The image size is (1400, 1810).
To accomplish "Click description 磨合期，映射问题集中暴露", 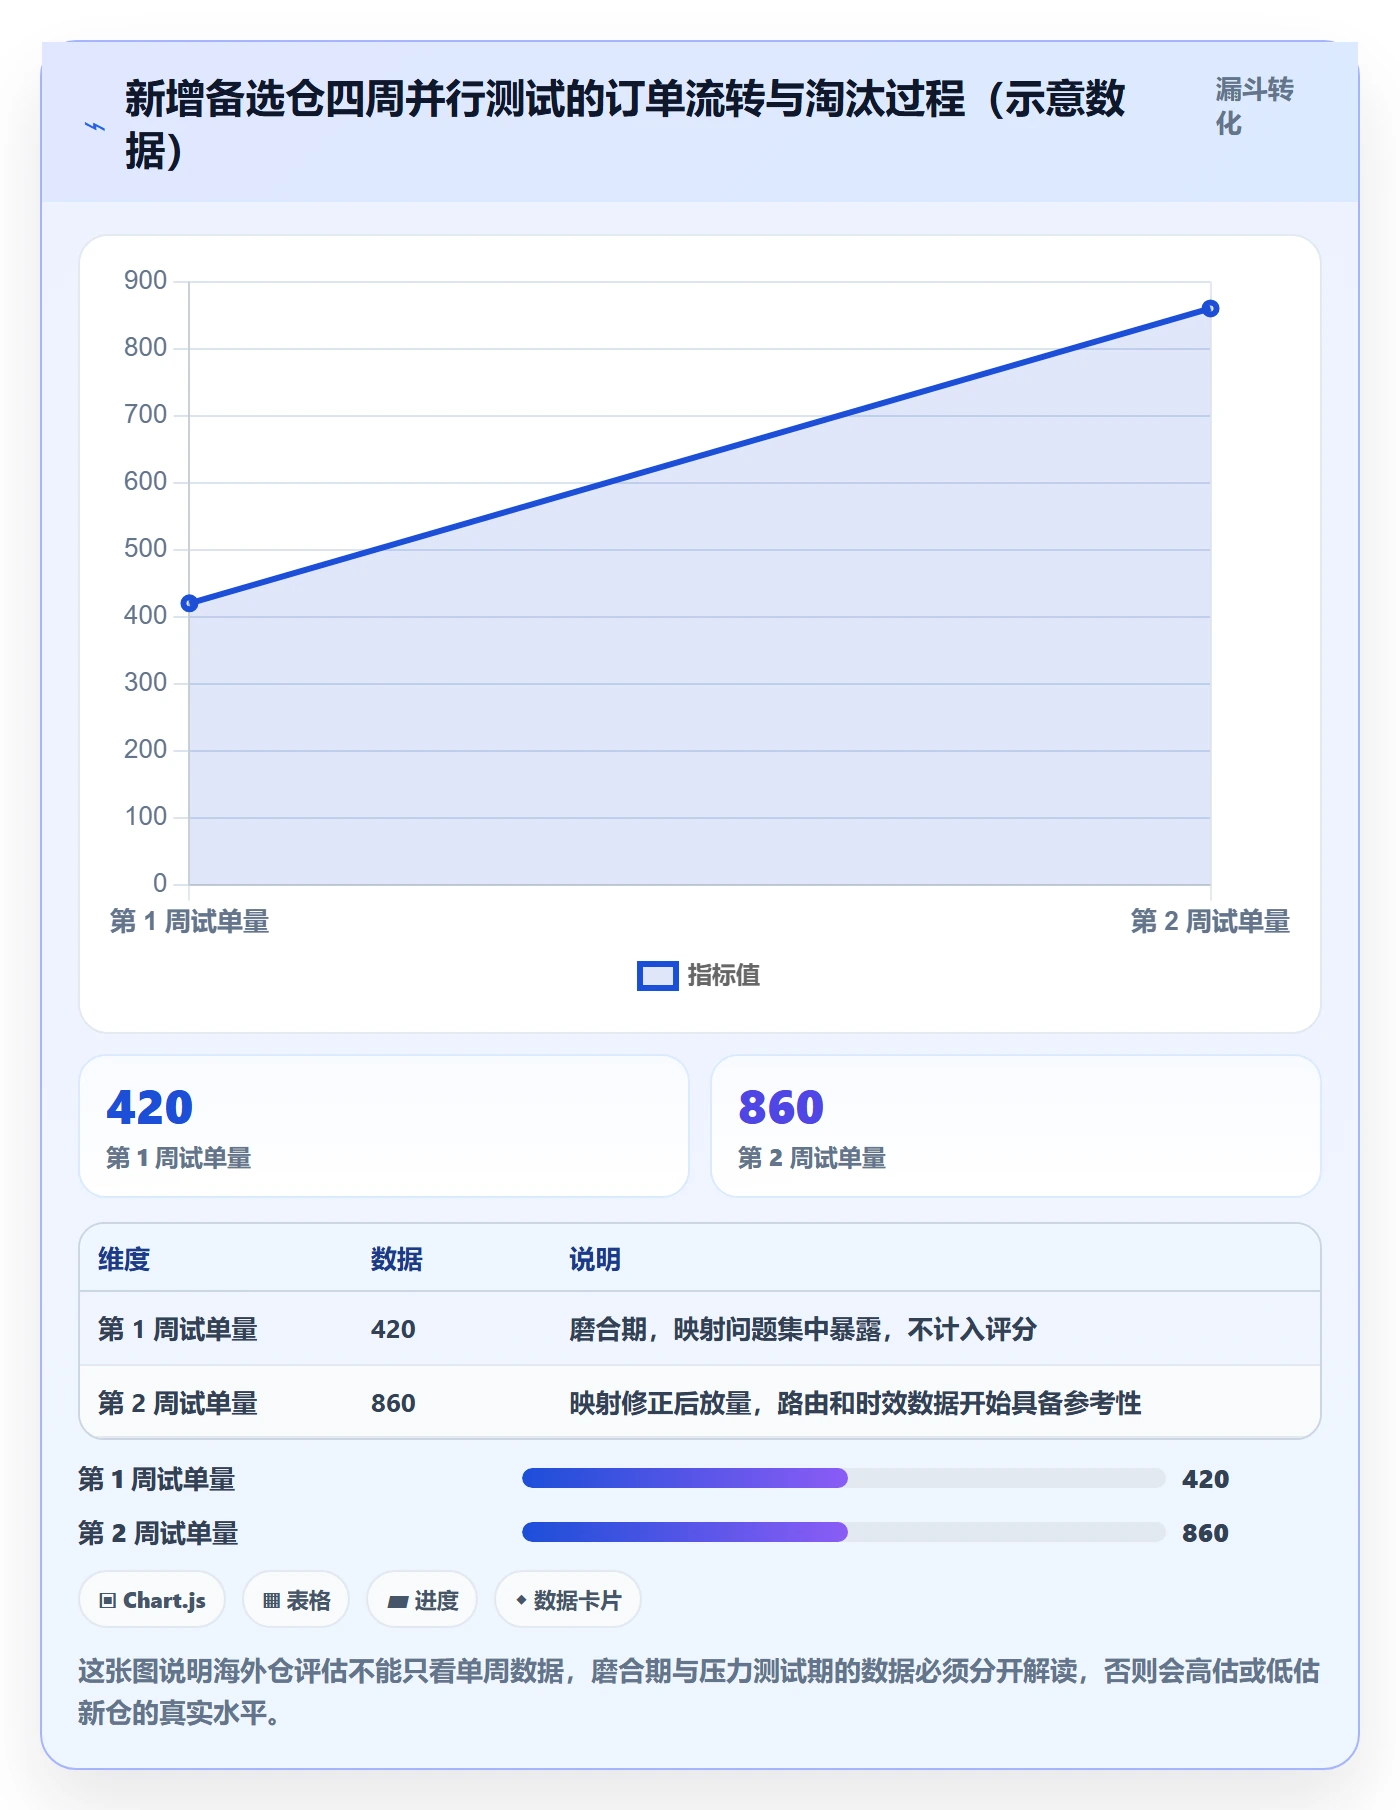I will tap(803, 1329).
